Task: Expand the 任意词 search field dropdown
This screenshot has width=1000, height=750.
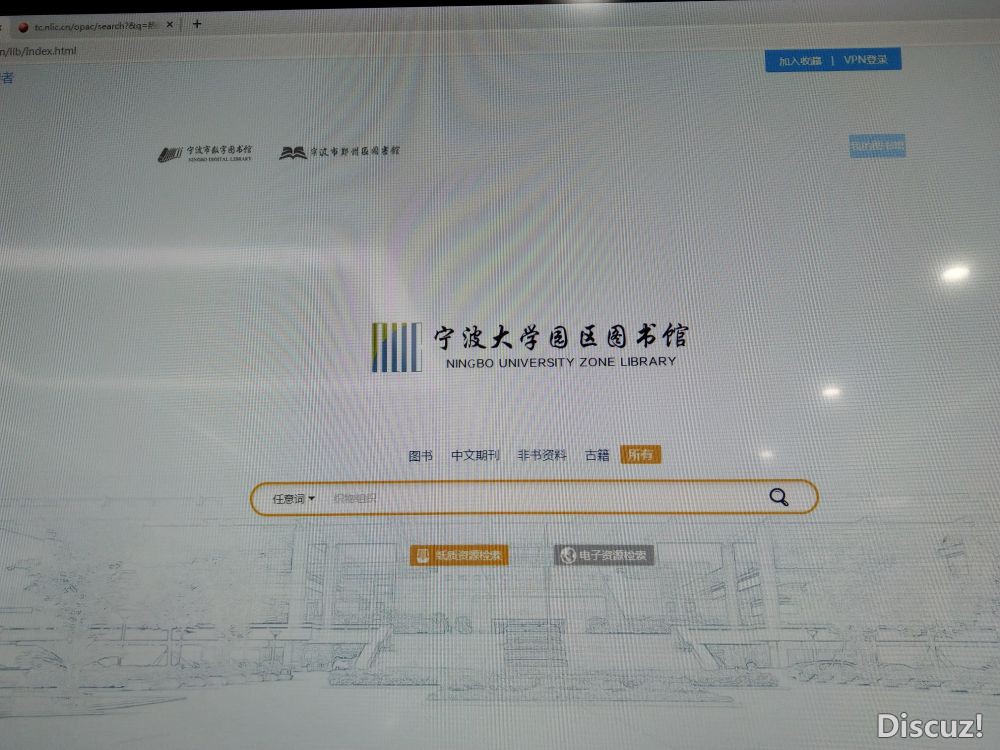Action: pyautogui.click(x=293, y=498)
